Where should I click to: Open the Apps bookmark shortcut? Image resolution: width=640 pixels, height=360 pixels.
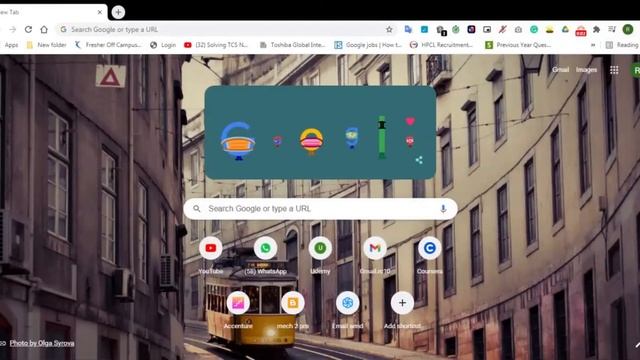[11, 45]
